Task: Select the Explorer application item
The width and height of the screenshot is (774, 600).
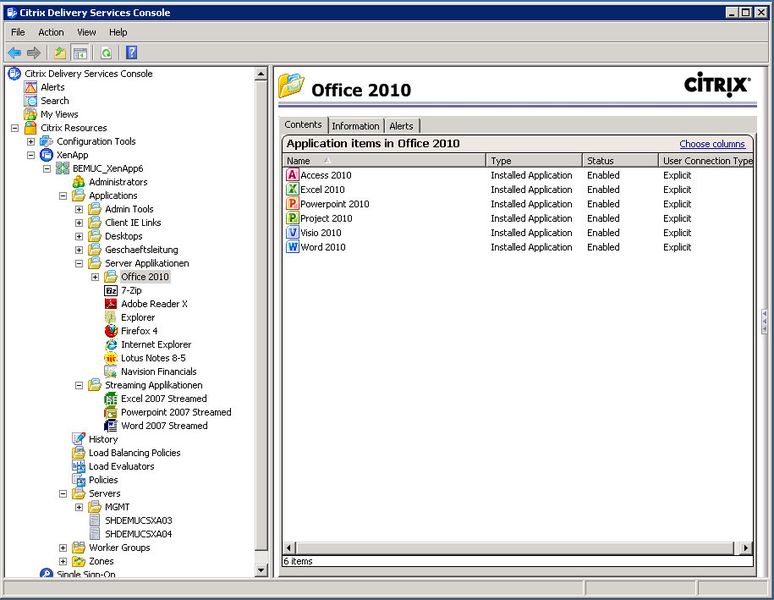Action: click(x=138, y=318)
